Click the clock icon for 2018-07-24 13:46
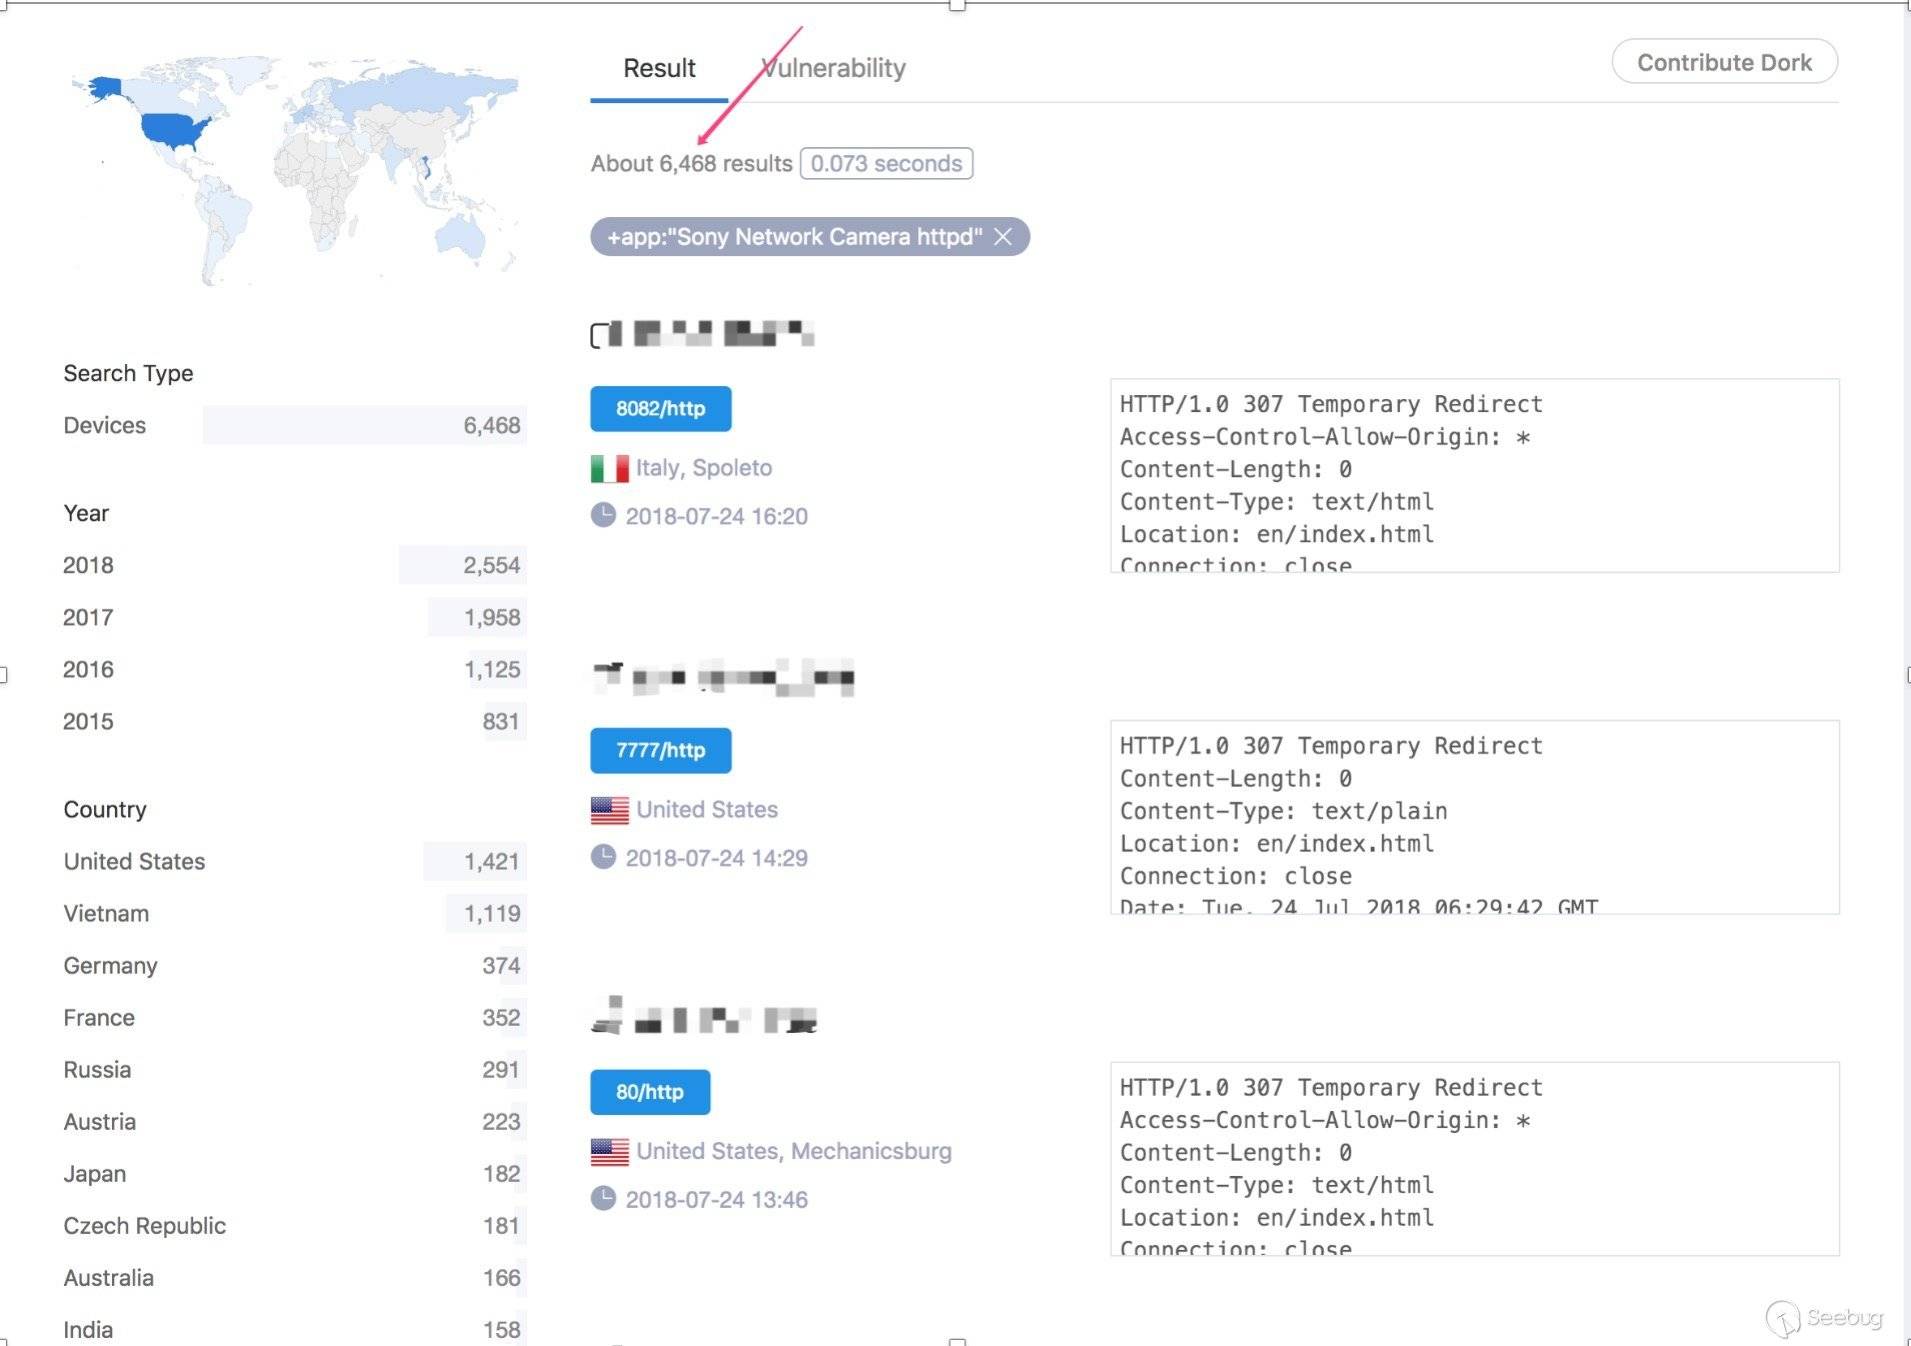This screenshot has height=1346, width=1911. 603,1198
